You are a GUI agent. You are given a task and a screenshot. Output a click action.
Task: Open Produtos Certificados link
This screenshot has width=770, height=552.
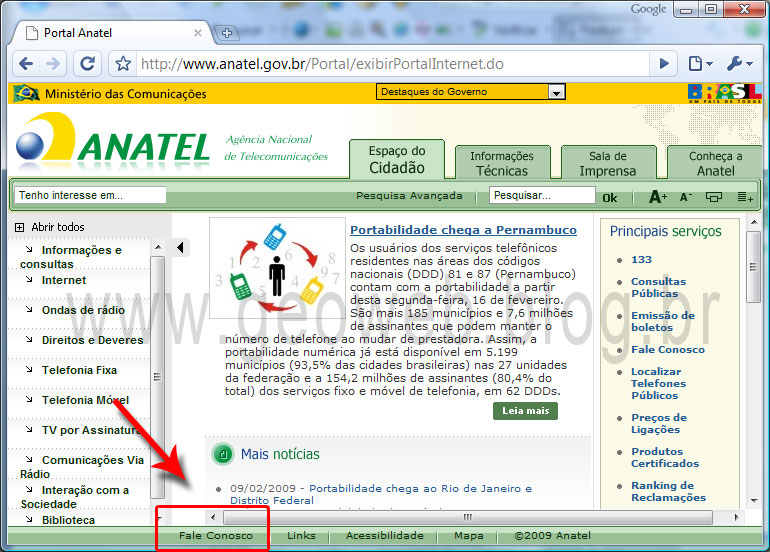[664, 457]
